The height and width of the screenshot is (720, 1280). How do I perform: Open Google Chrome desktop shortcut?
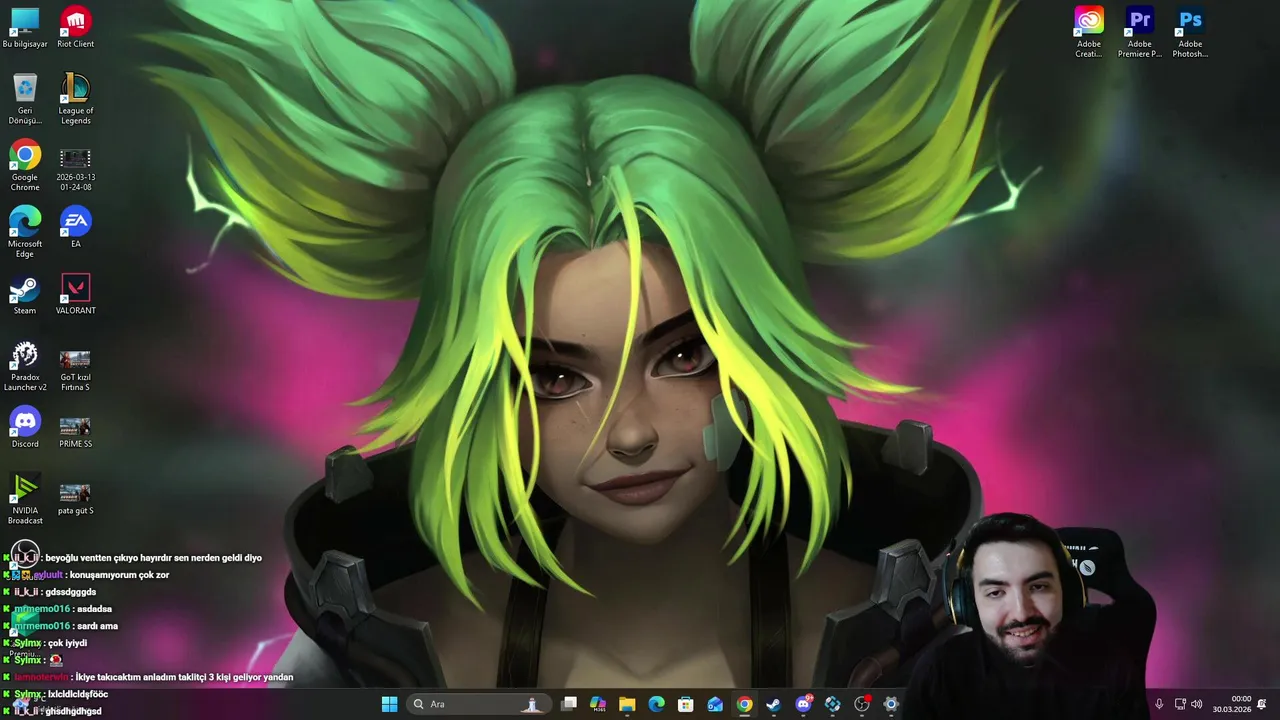point(25,166)
